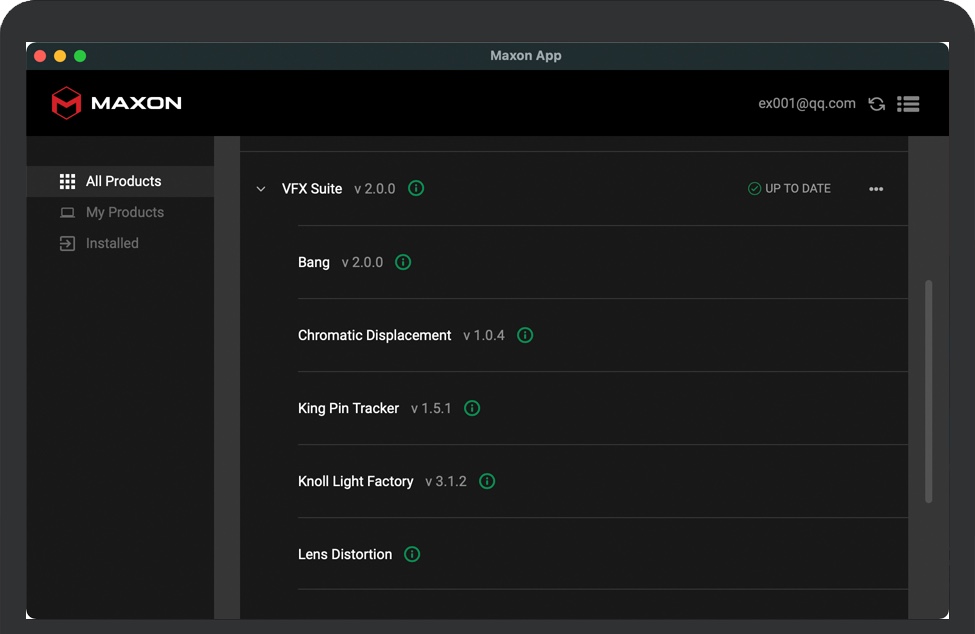
Task: Click King Pin Tracker info icon
Action: [472, 408]
